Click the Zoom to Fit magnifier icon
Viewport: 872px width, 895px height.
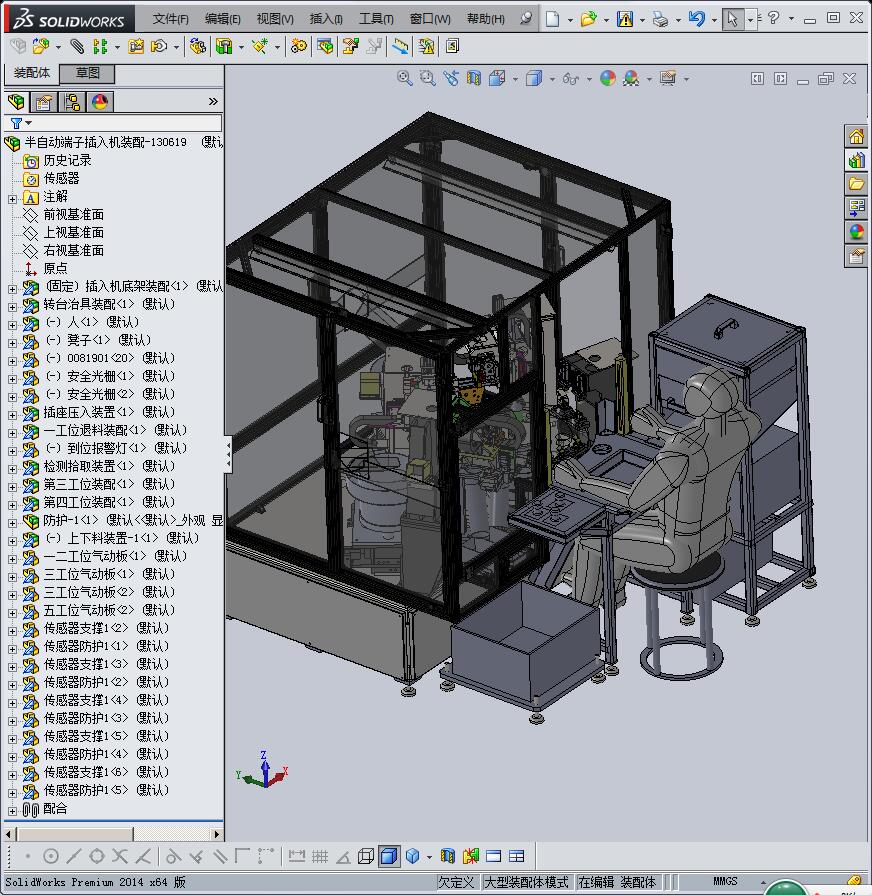(x=404, y=78)
